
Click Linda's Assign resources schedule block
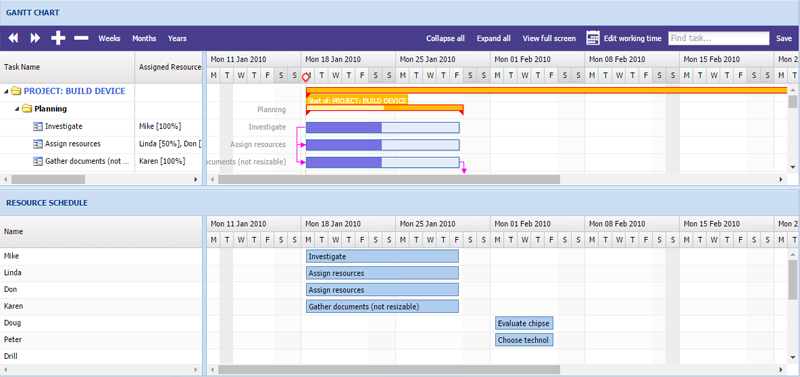tap(382, 273)
